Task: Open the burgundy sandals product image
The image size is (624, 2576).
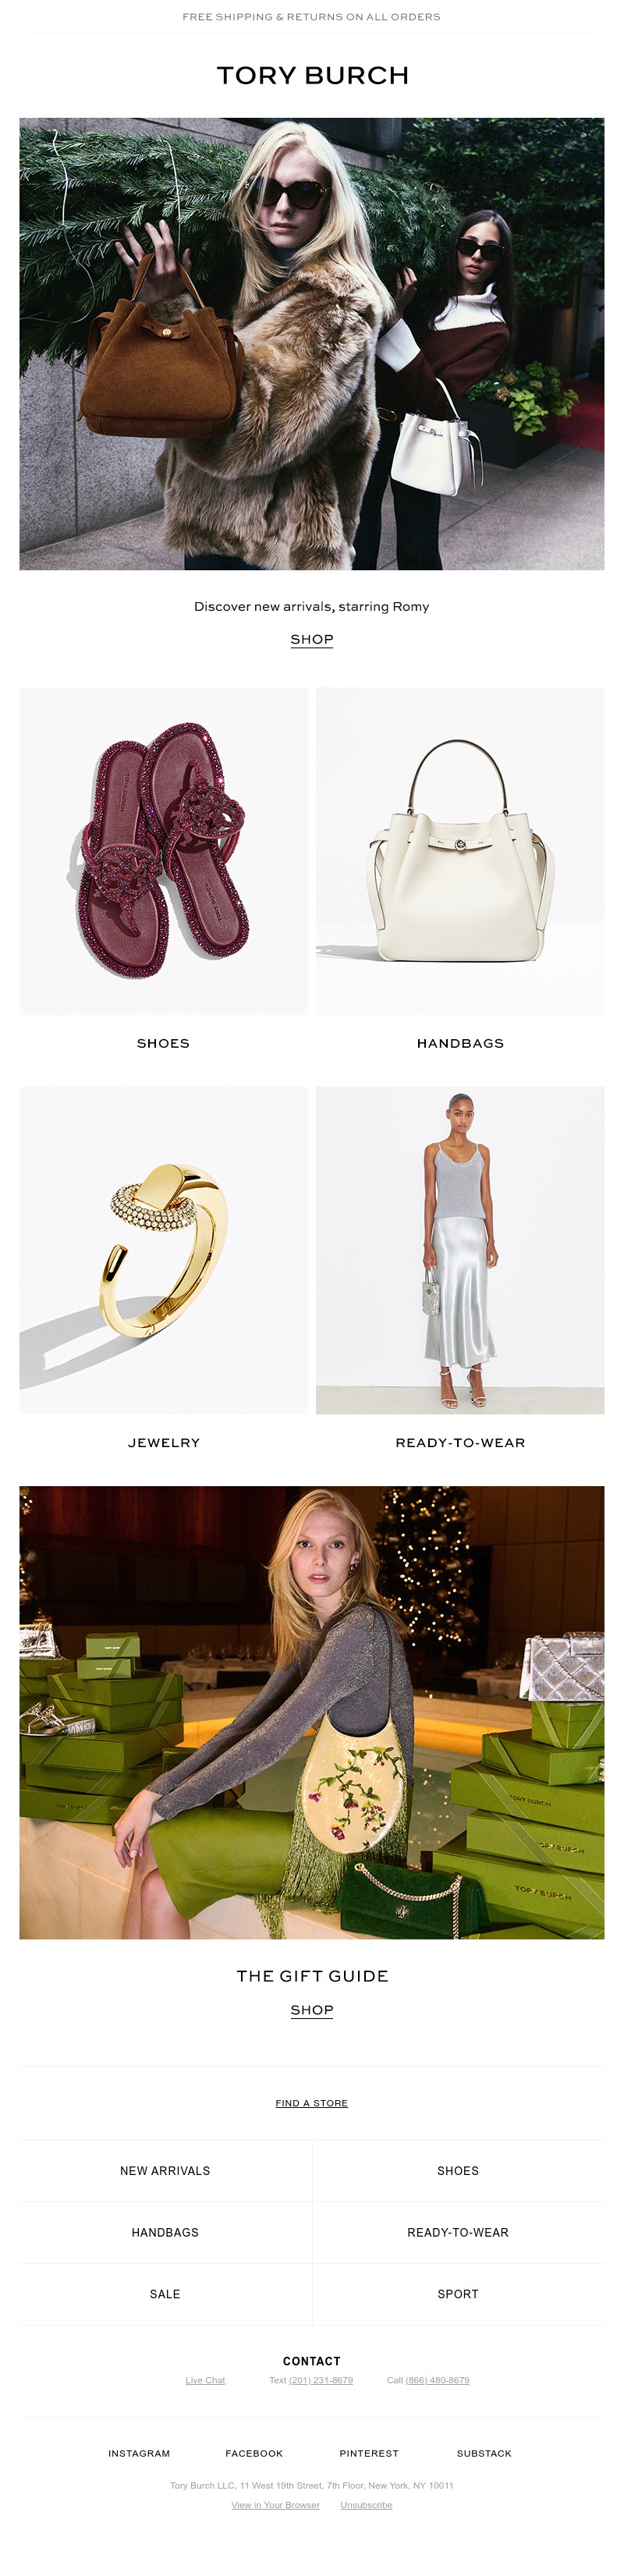Action: [x=164, y=851]
